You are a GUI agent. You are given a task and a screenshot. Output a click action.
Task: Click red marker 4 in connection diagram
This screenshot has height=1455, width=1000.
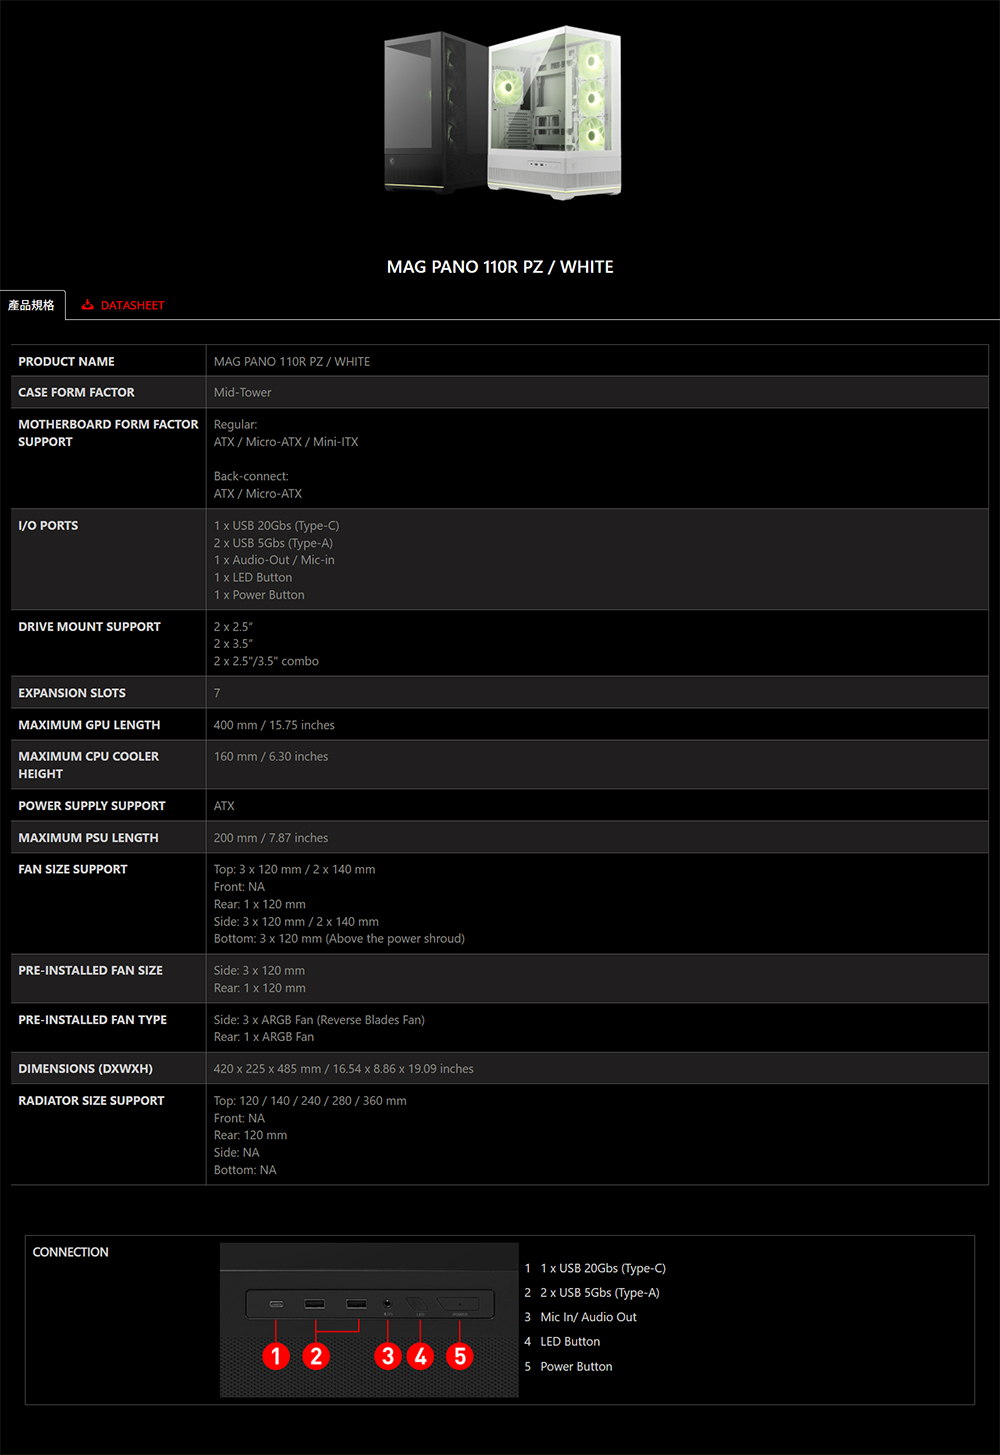pos(421,1356)
